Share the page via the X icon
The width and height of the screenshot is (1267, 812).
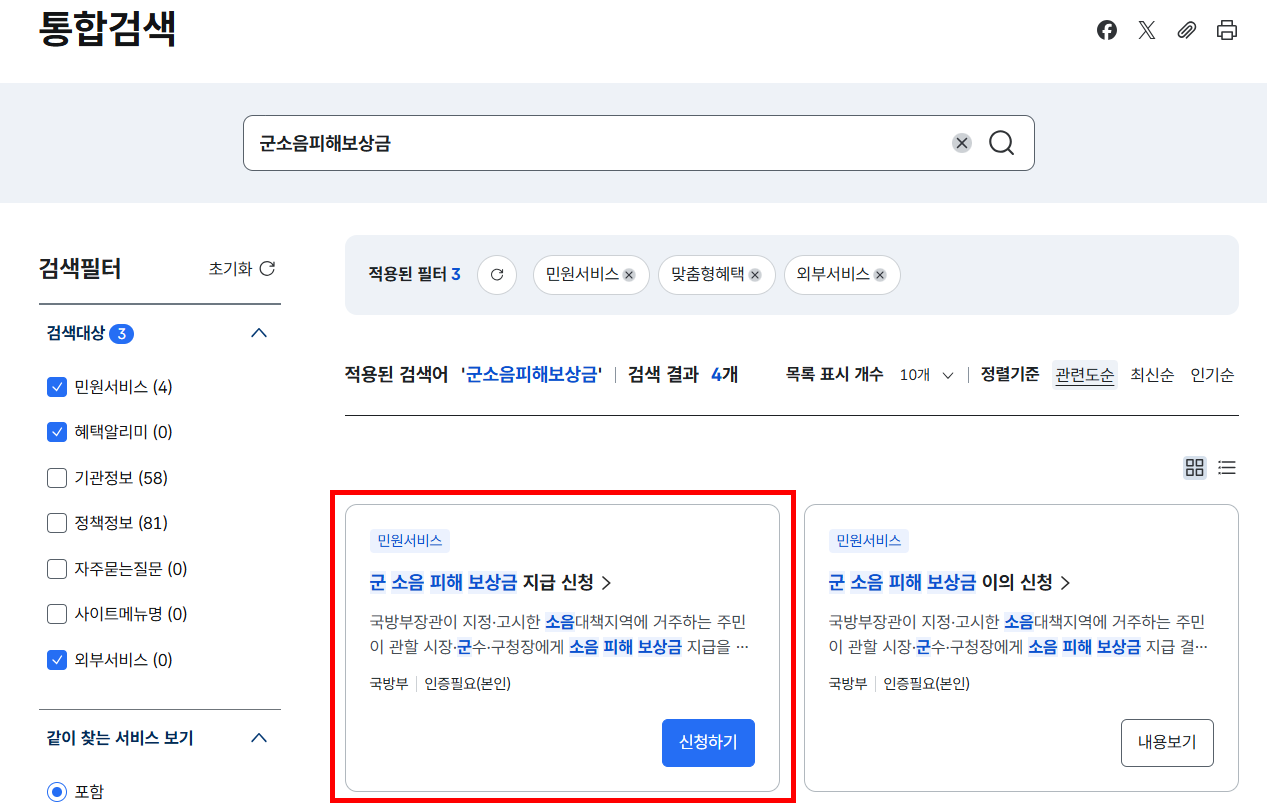tap(1146, 30)
